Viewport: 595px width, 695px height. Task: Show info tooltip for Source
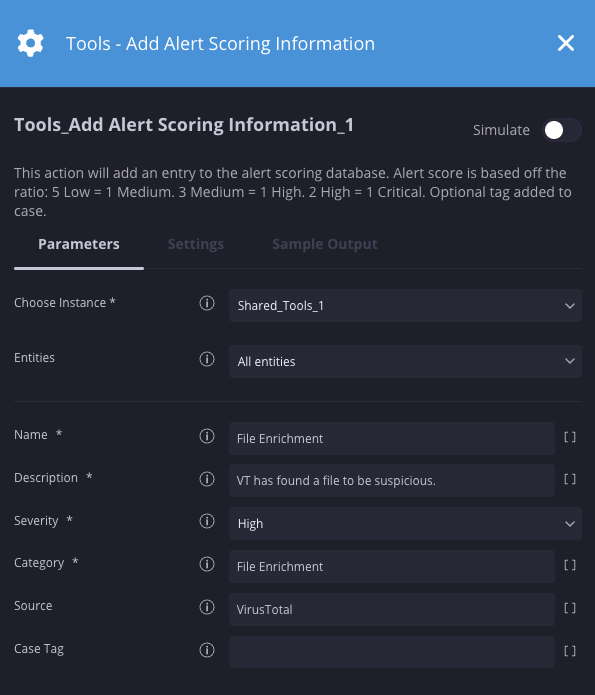coord(207,607)
